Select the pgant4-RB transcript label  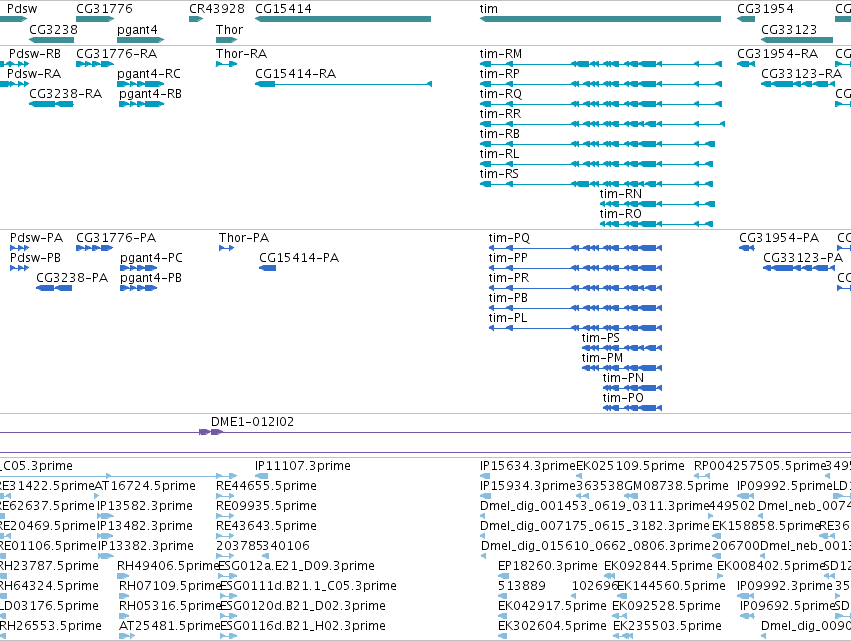pyautogui.click(x=150, y=94)
